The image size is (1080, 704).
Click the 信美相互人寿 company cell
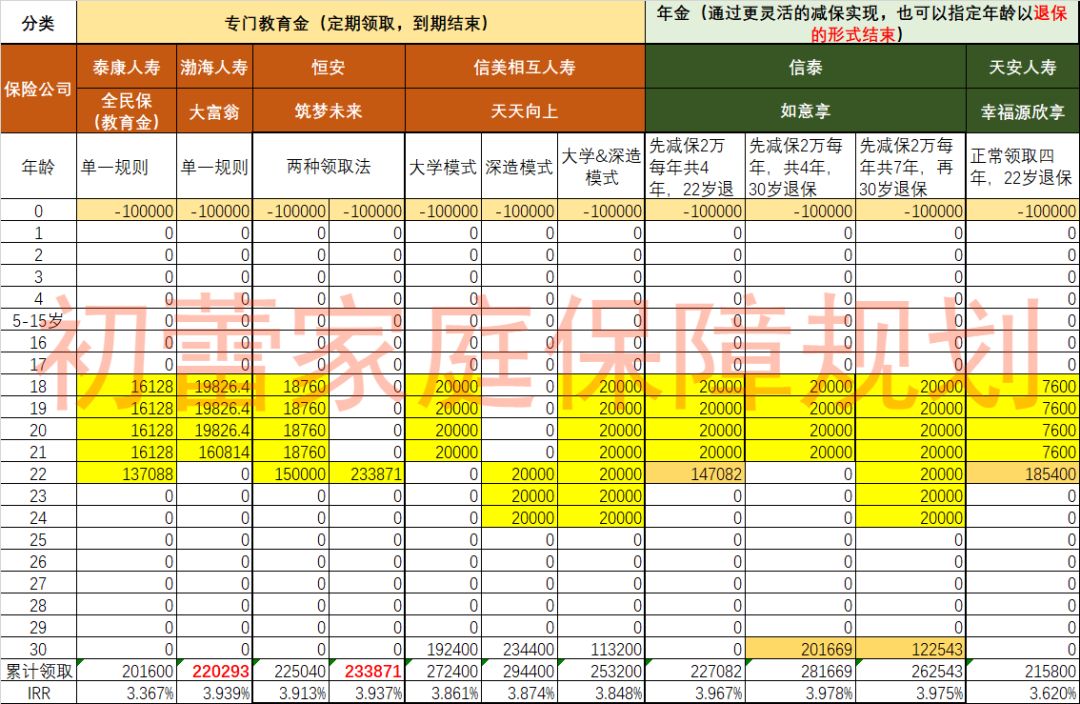coord(525,67)
